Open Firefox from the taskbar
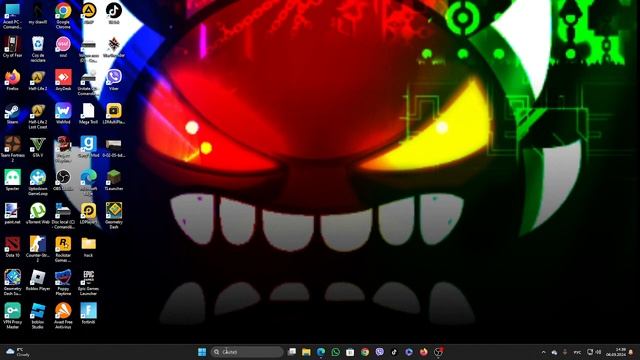 pyautogui.click(x=424, y=352)
